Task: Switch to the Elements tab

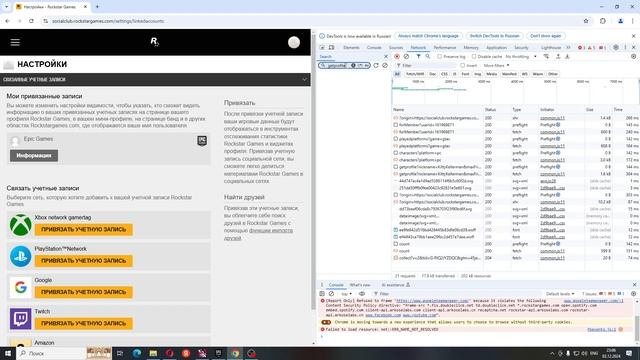Action: [351, 48]
